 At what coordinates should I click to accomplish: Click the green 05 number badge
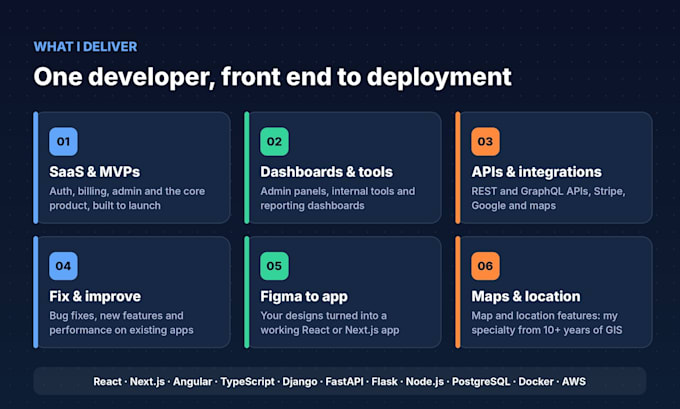pyautogui.click(x=275, y=266)
